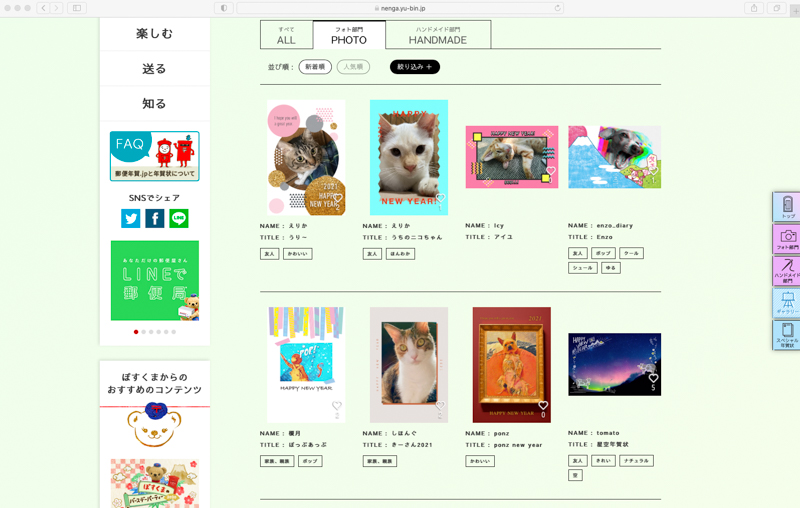Open the ponz new year thumbnail

pyautogui.click(x=512, y=365)
